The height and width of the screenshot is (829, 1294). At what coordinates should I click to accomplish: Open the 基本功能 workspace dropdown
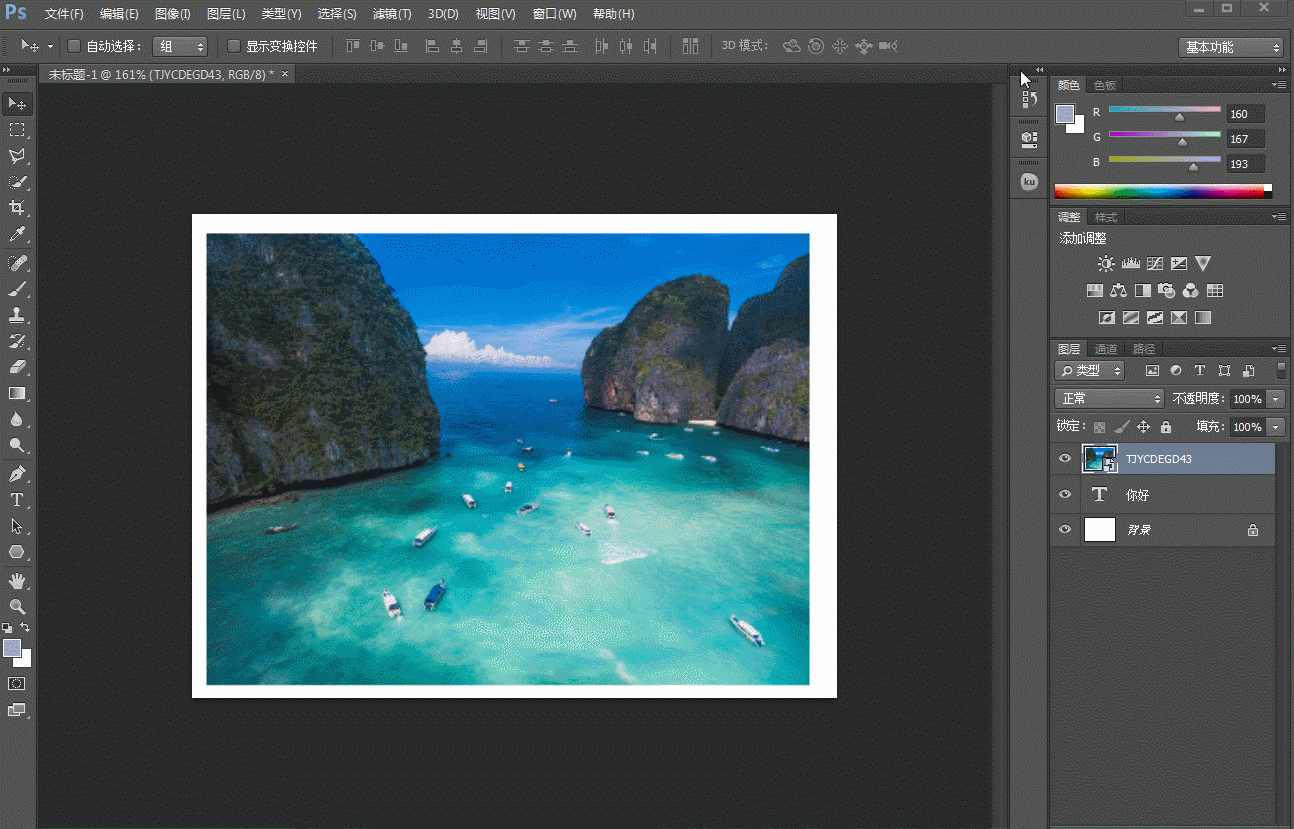pyautogui.click(x=1230, y=47)
